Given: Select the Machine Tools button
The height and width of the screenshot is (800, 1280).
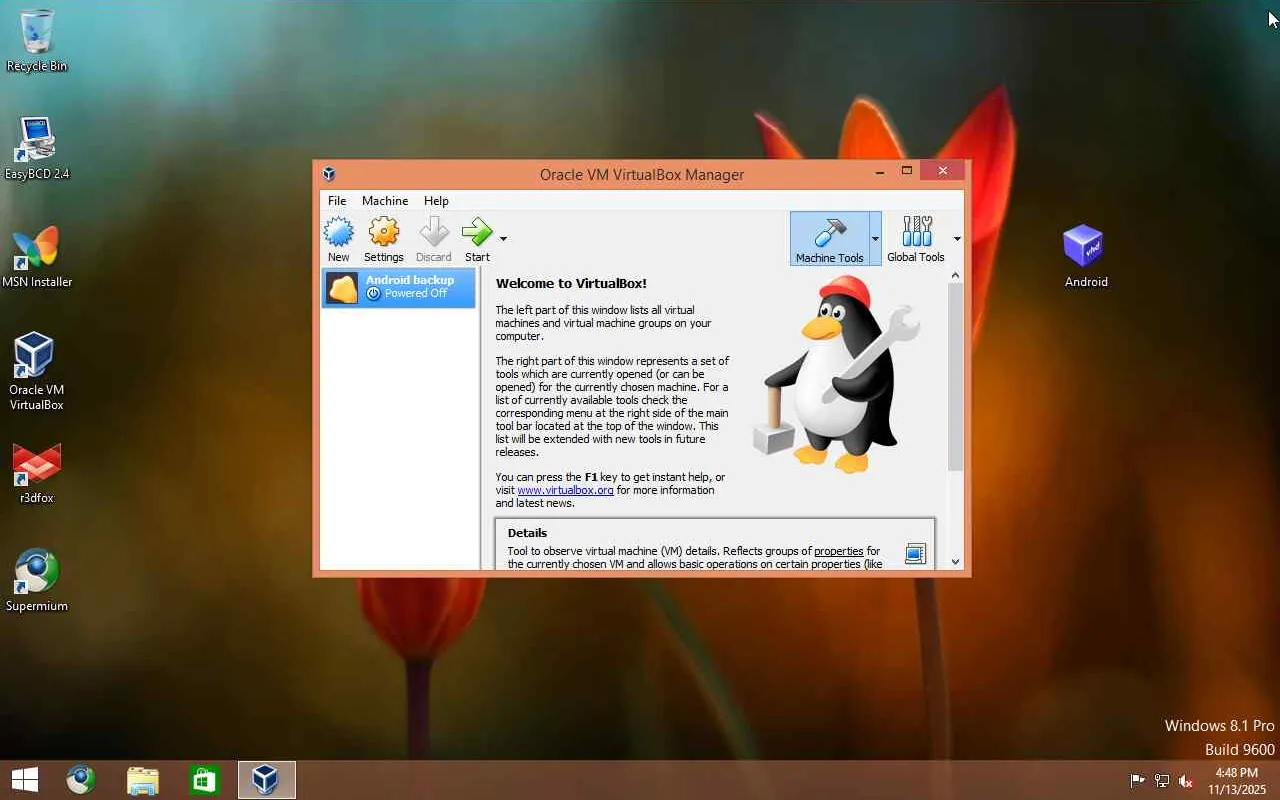Looking at the screenshot, I should coord(830,239).
